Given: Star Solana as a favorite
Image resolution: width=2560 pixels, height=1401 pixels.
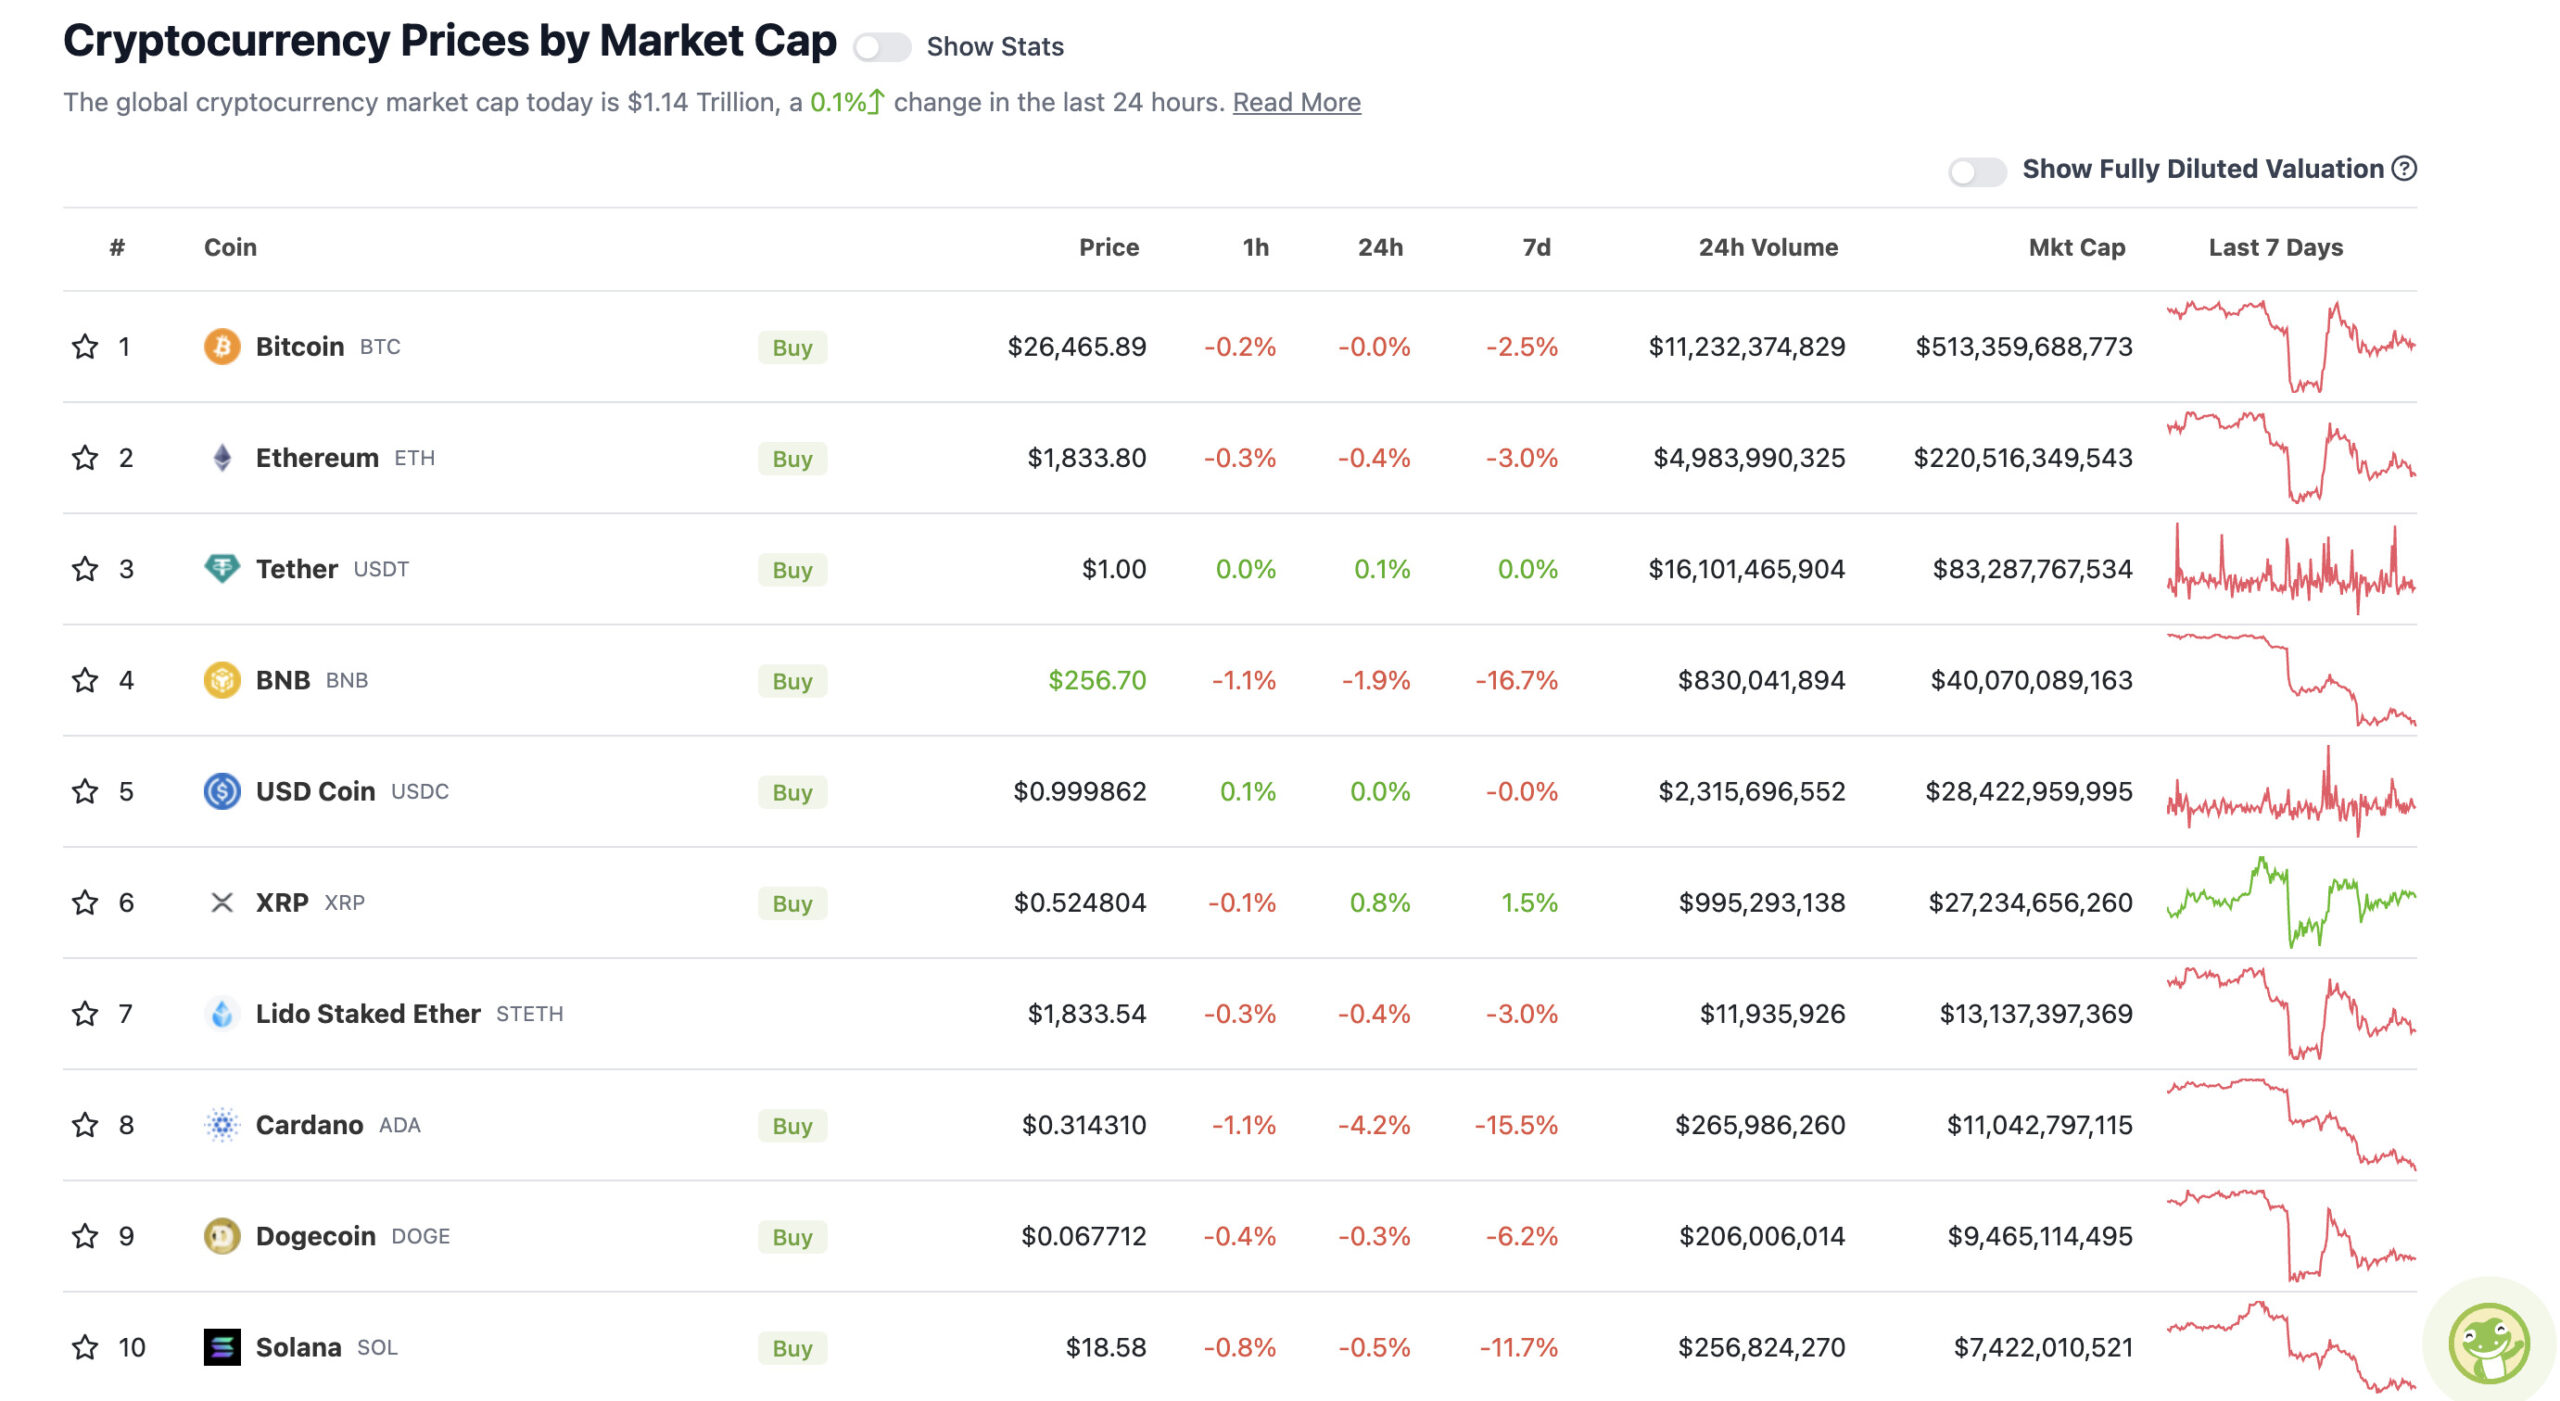Looking at the screenshot, I should pos(85,1347).
